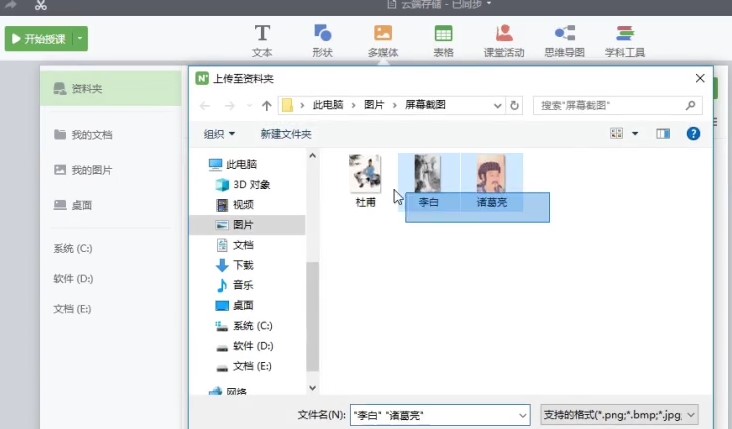Select 文档 (E:) in the left side panel
Screen dimensions: 732x429
pos(72,309)
